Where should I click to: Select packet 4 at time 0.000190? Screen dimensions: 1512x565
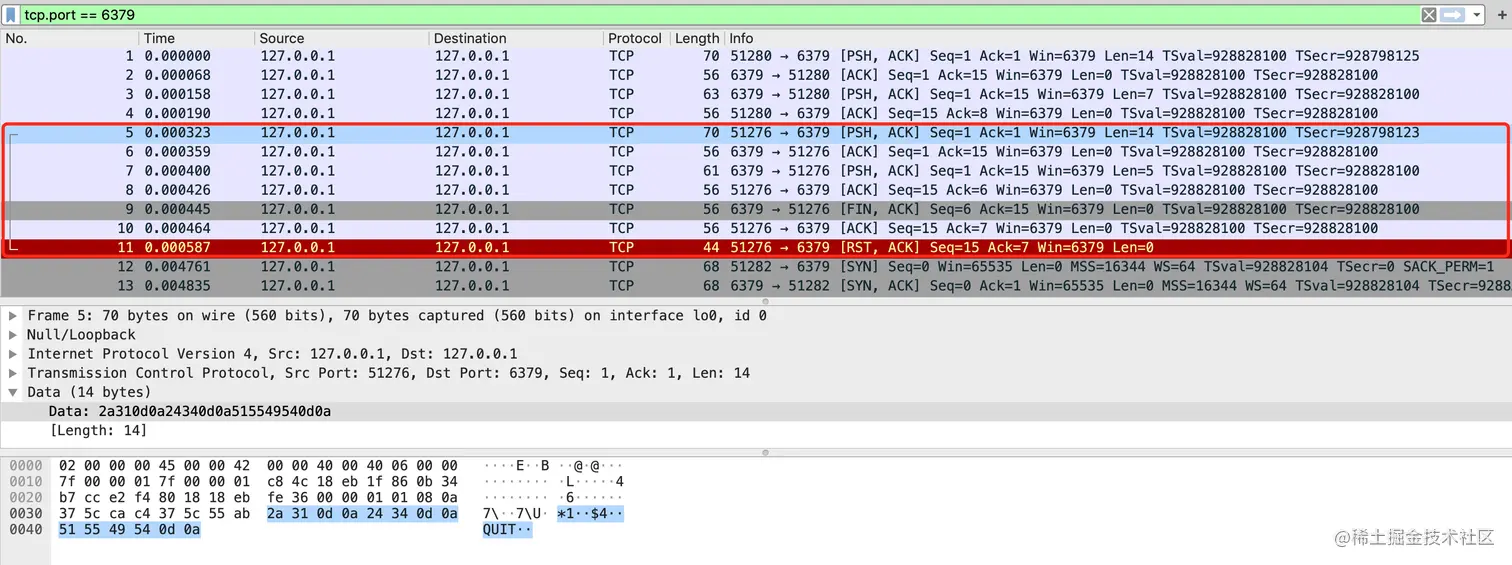(756, 113)
